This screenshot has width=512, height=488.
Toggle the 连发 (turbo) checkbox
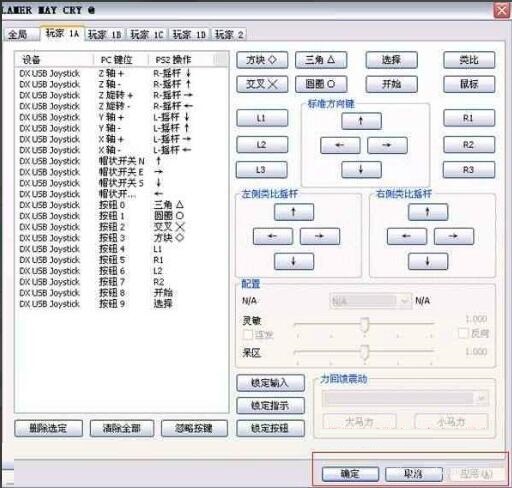[x=248, y=335]
